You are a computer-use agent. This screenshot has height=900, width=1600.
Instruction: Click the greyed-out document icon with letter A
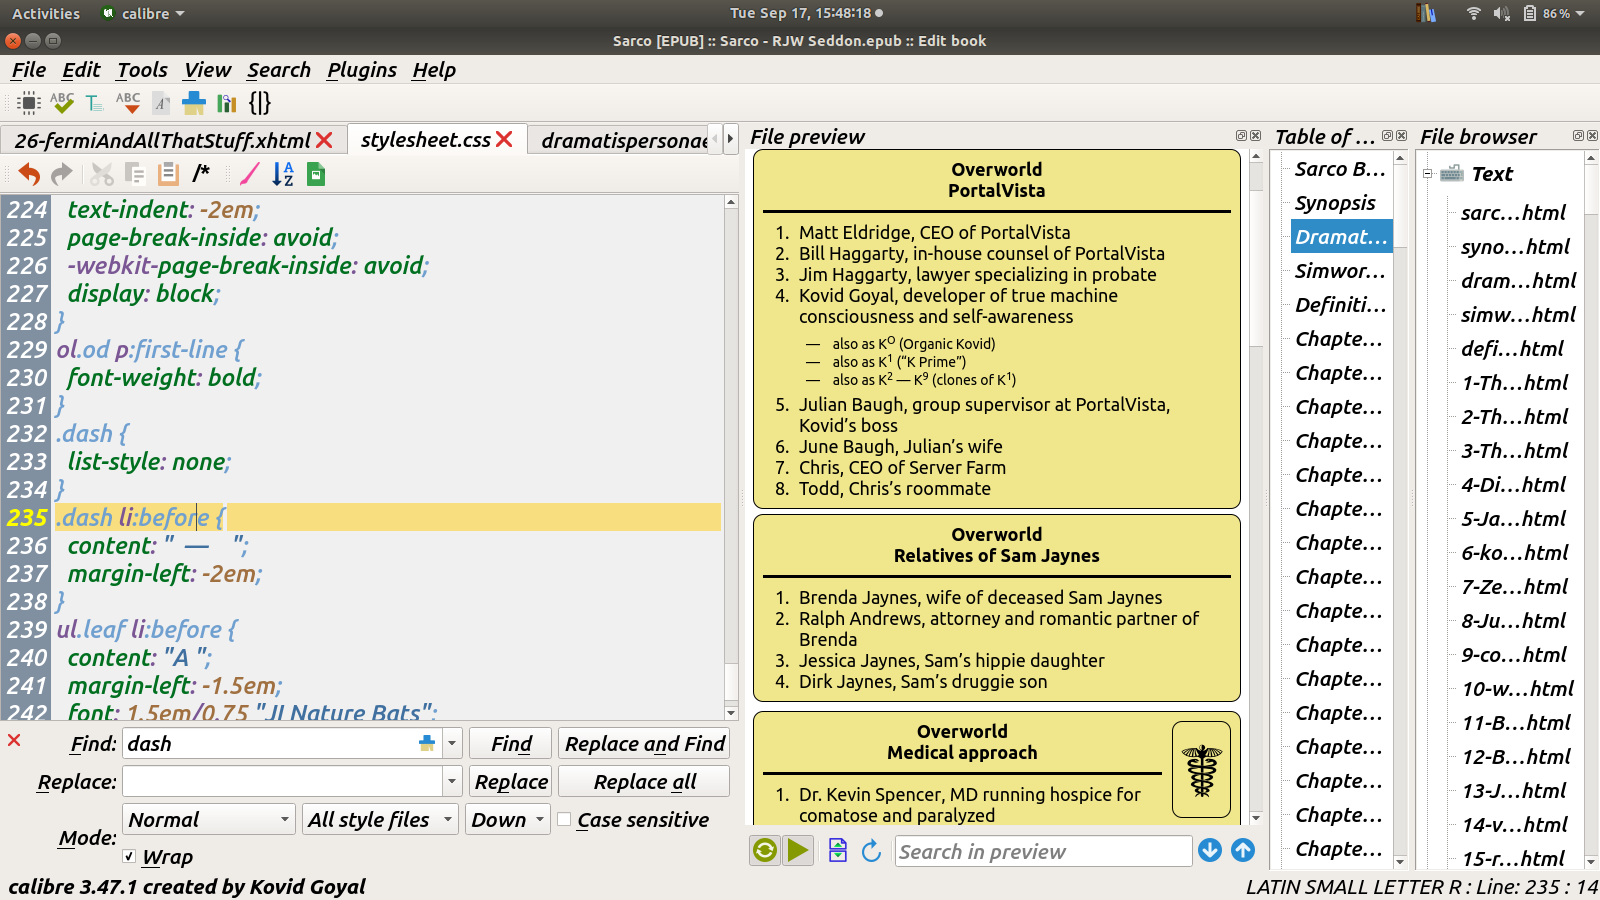(x=161, y=103)
